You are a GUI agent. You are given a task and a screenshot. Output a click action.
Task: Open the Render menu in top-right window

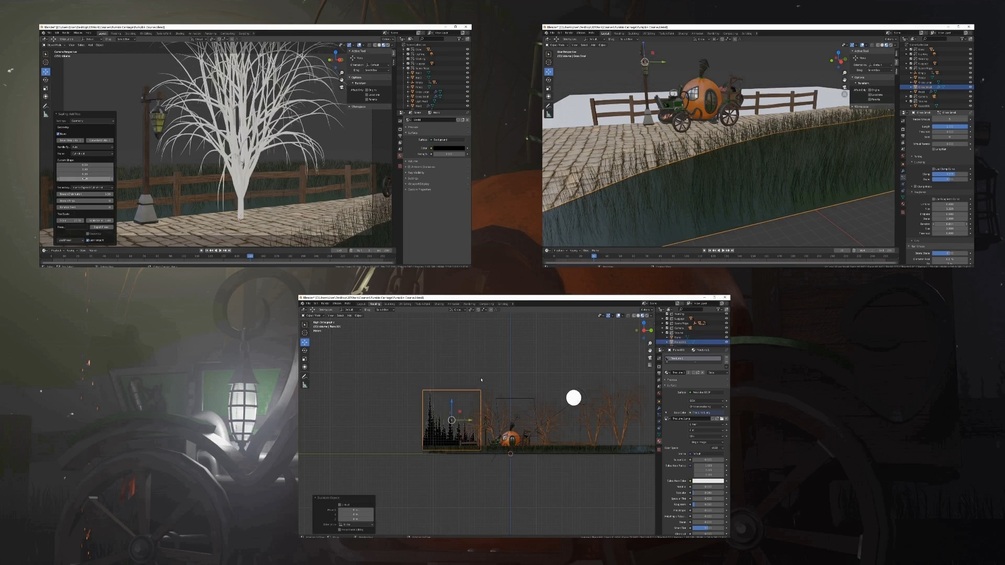pyautogui.click(x=569, y=33)
